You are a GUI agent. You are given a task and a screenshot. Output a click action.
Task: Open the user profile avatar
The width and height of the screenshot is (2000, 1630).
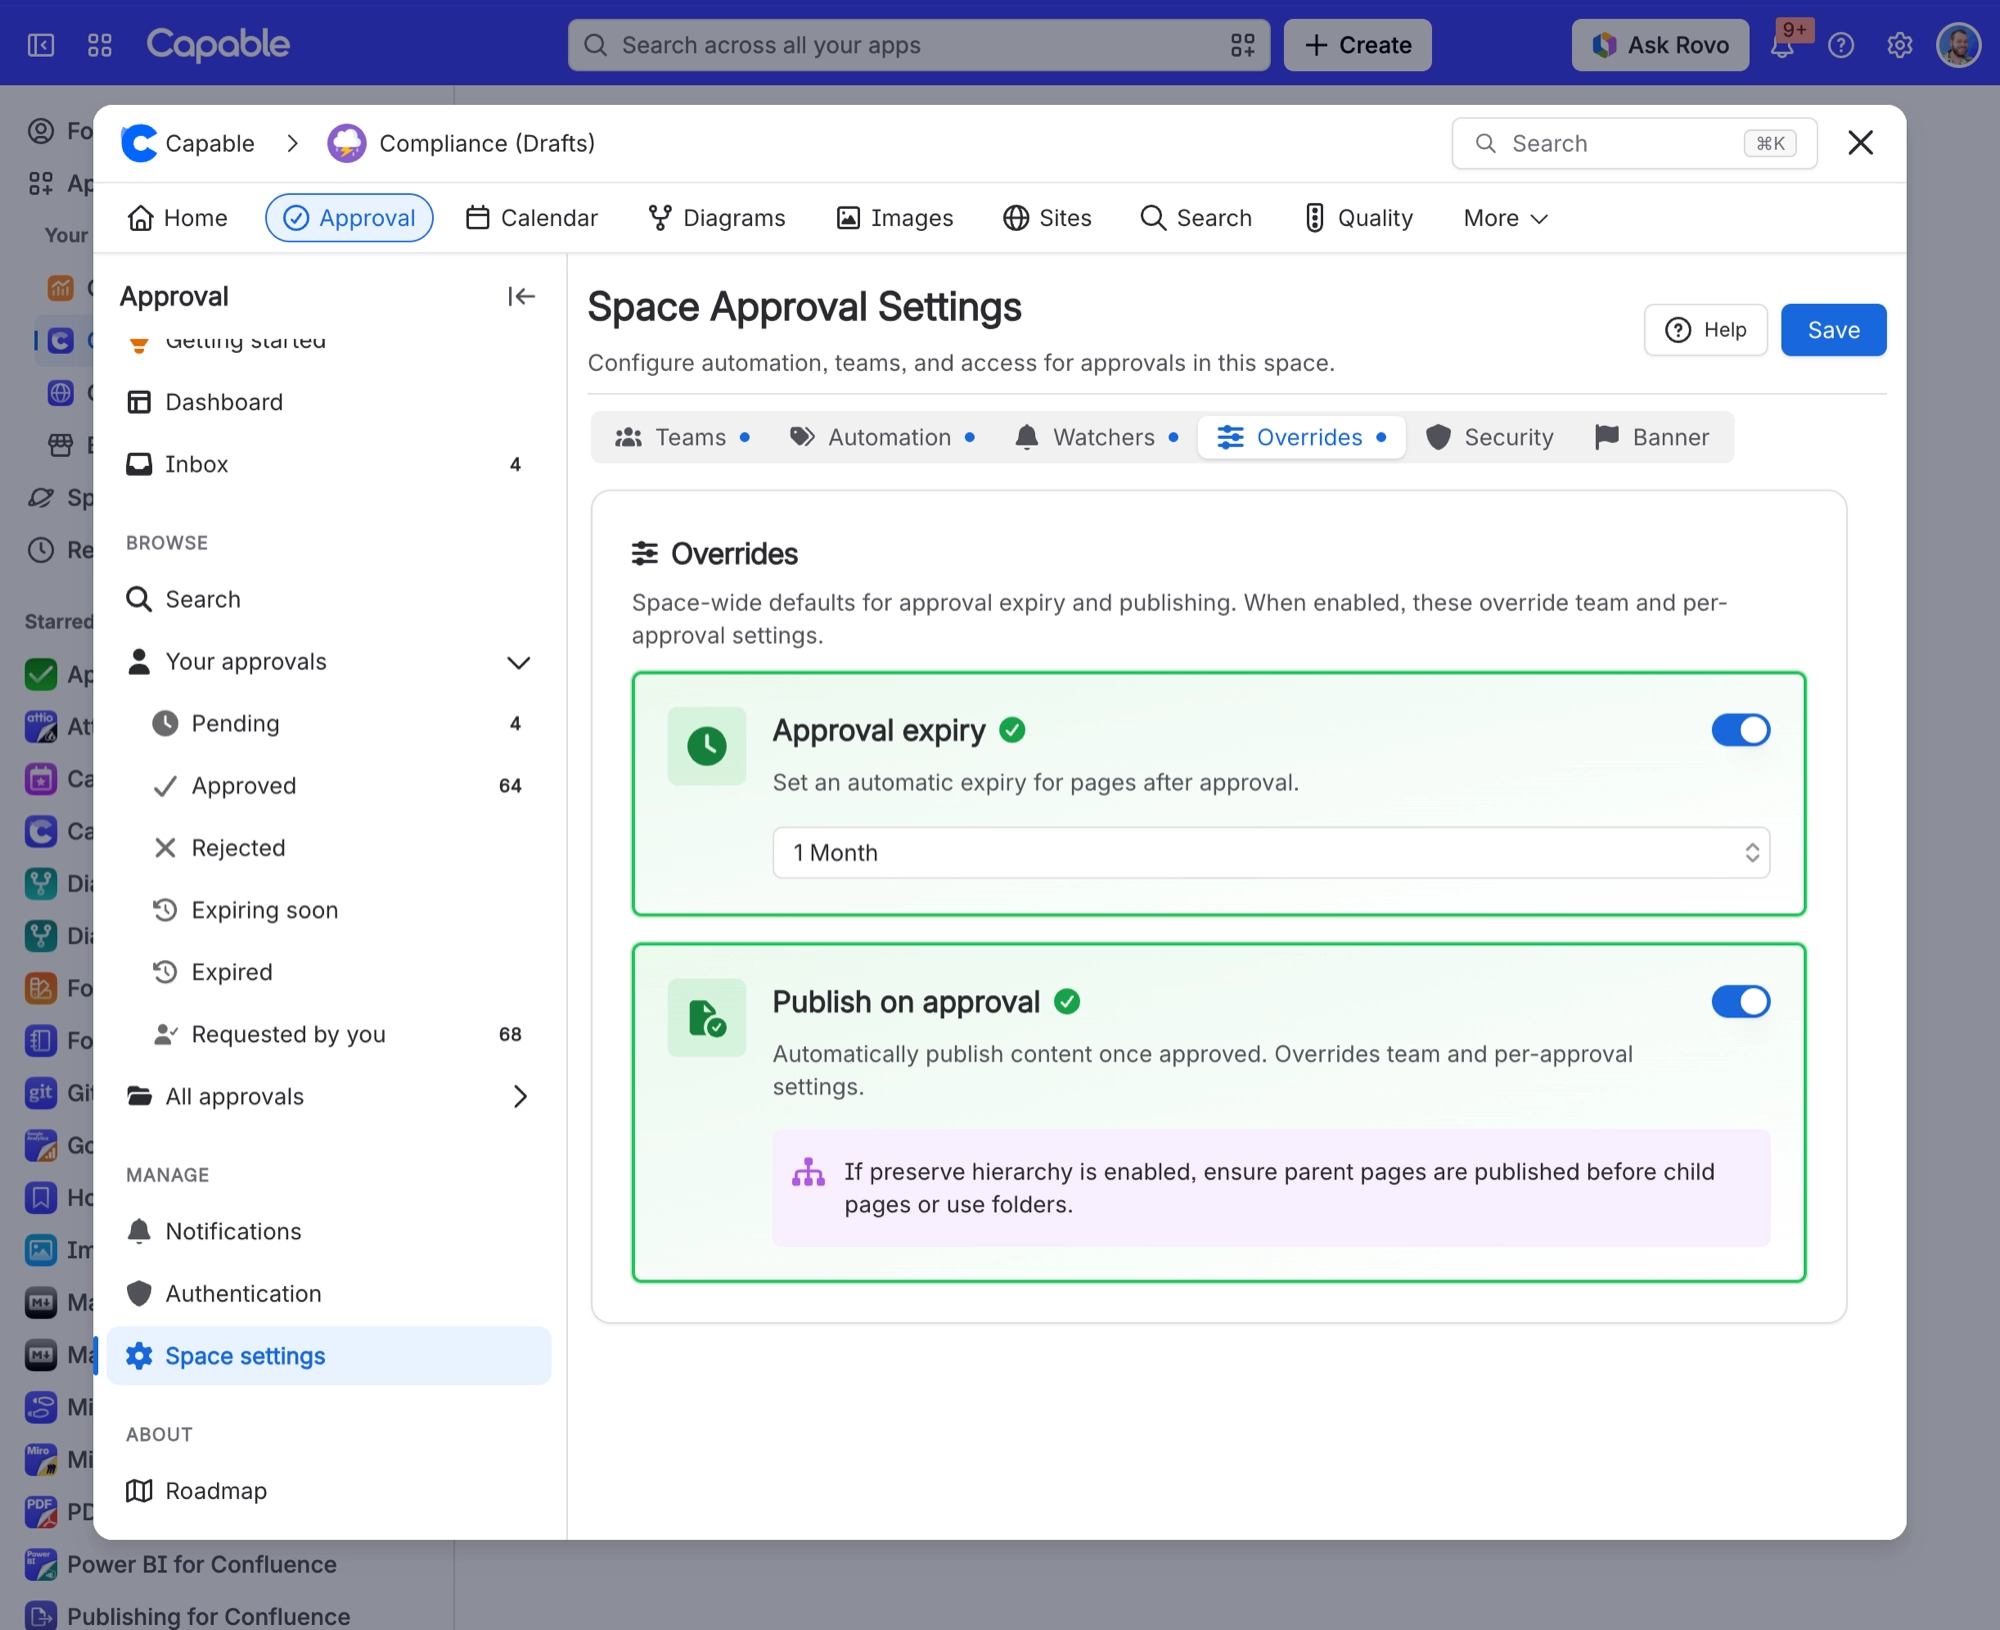tap(1959, 45)
